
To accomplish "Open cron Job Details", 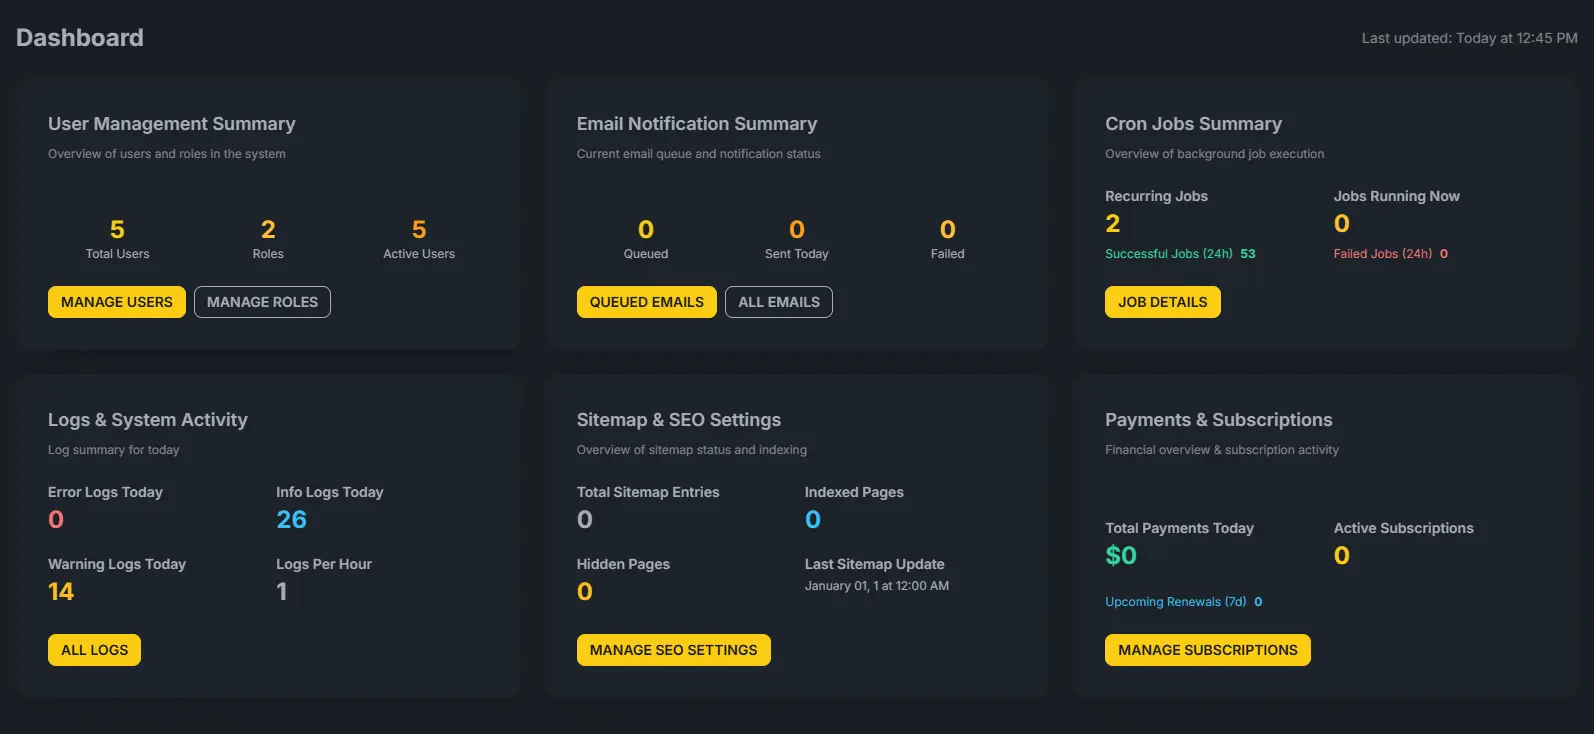I will (x=1162, y=302).
